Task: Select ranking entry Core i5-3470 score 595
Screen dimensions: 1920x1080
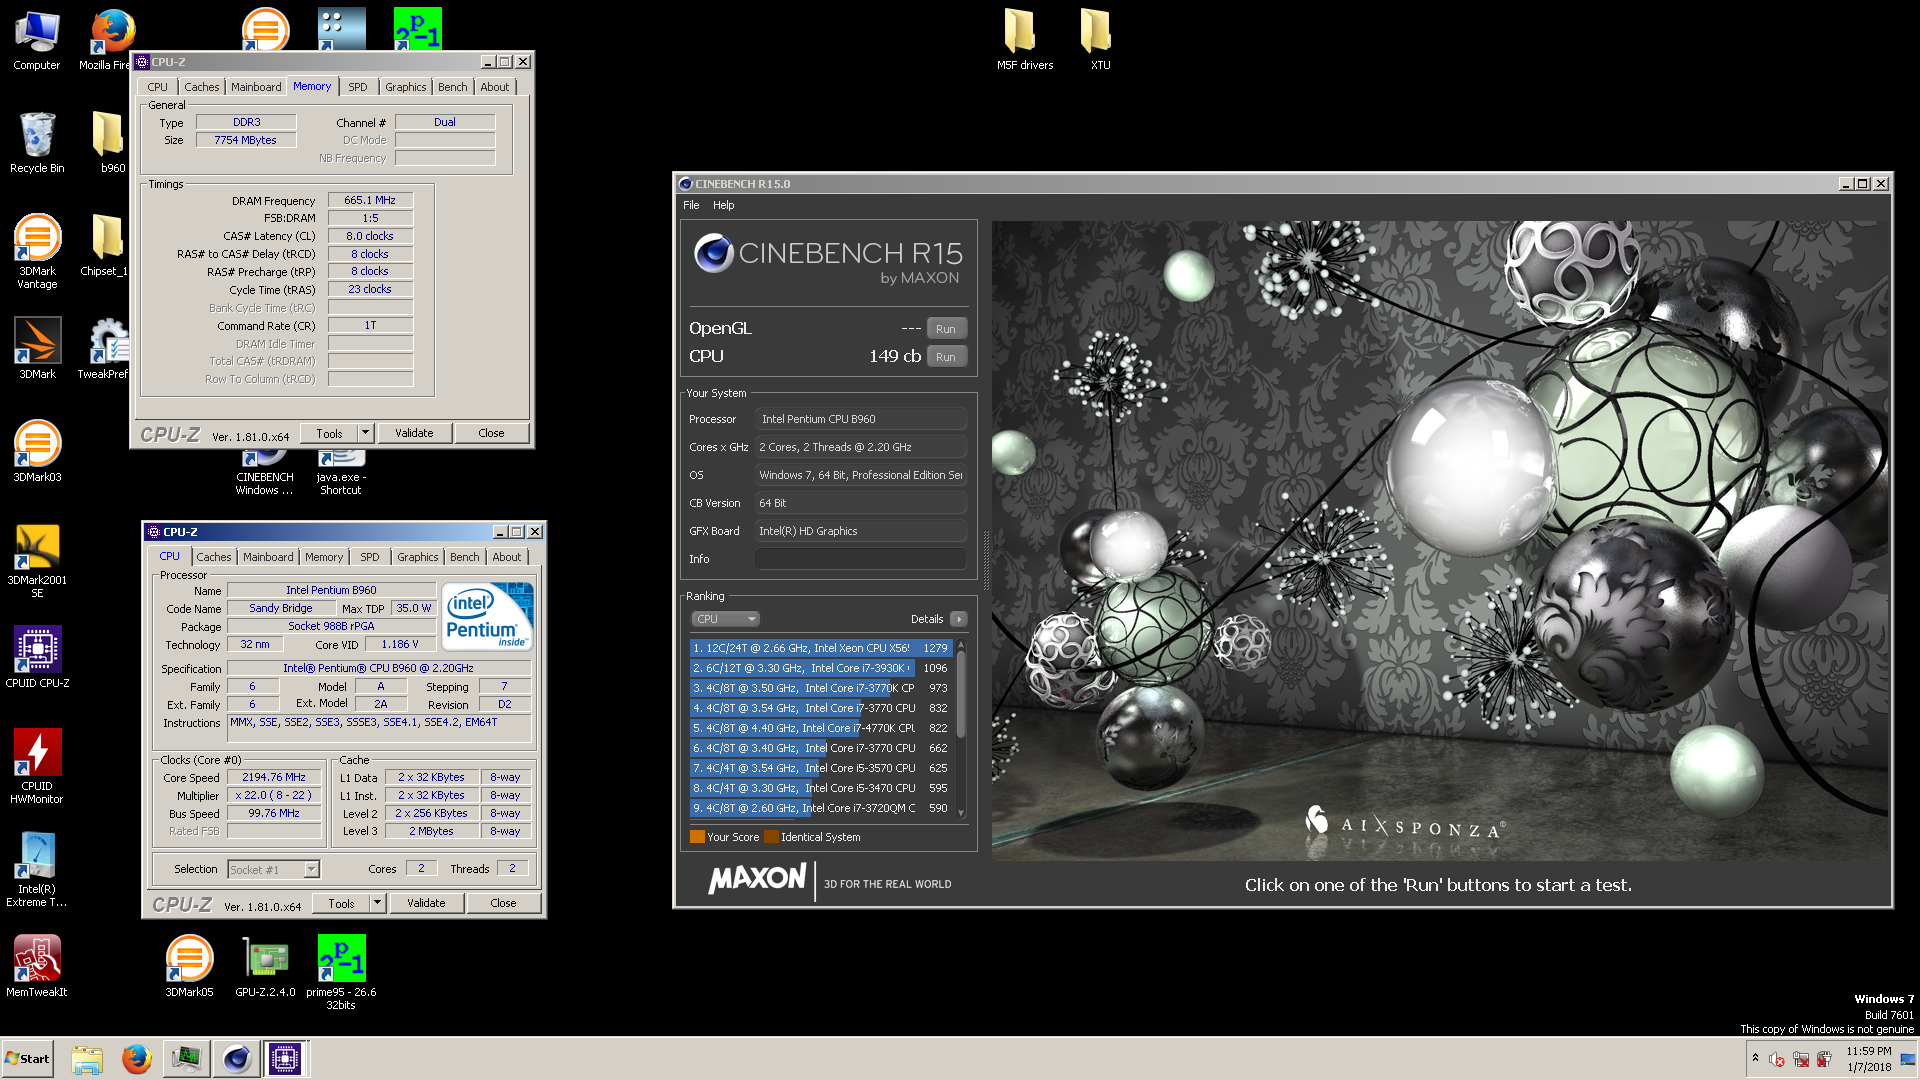Action: click(820, 788)
